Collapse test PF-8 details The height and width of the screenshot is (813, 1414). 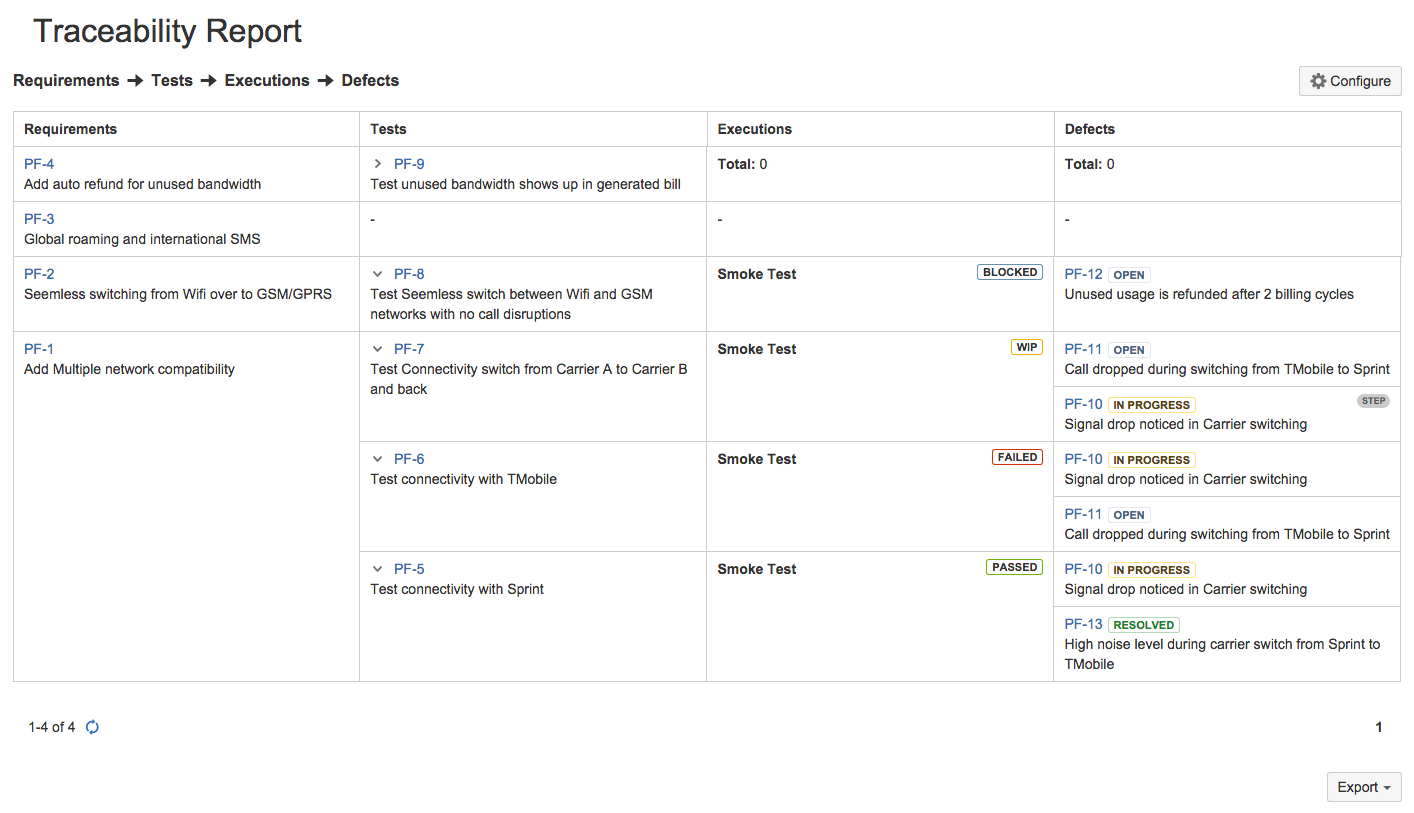[x=377, y=273]
